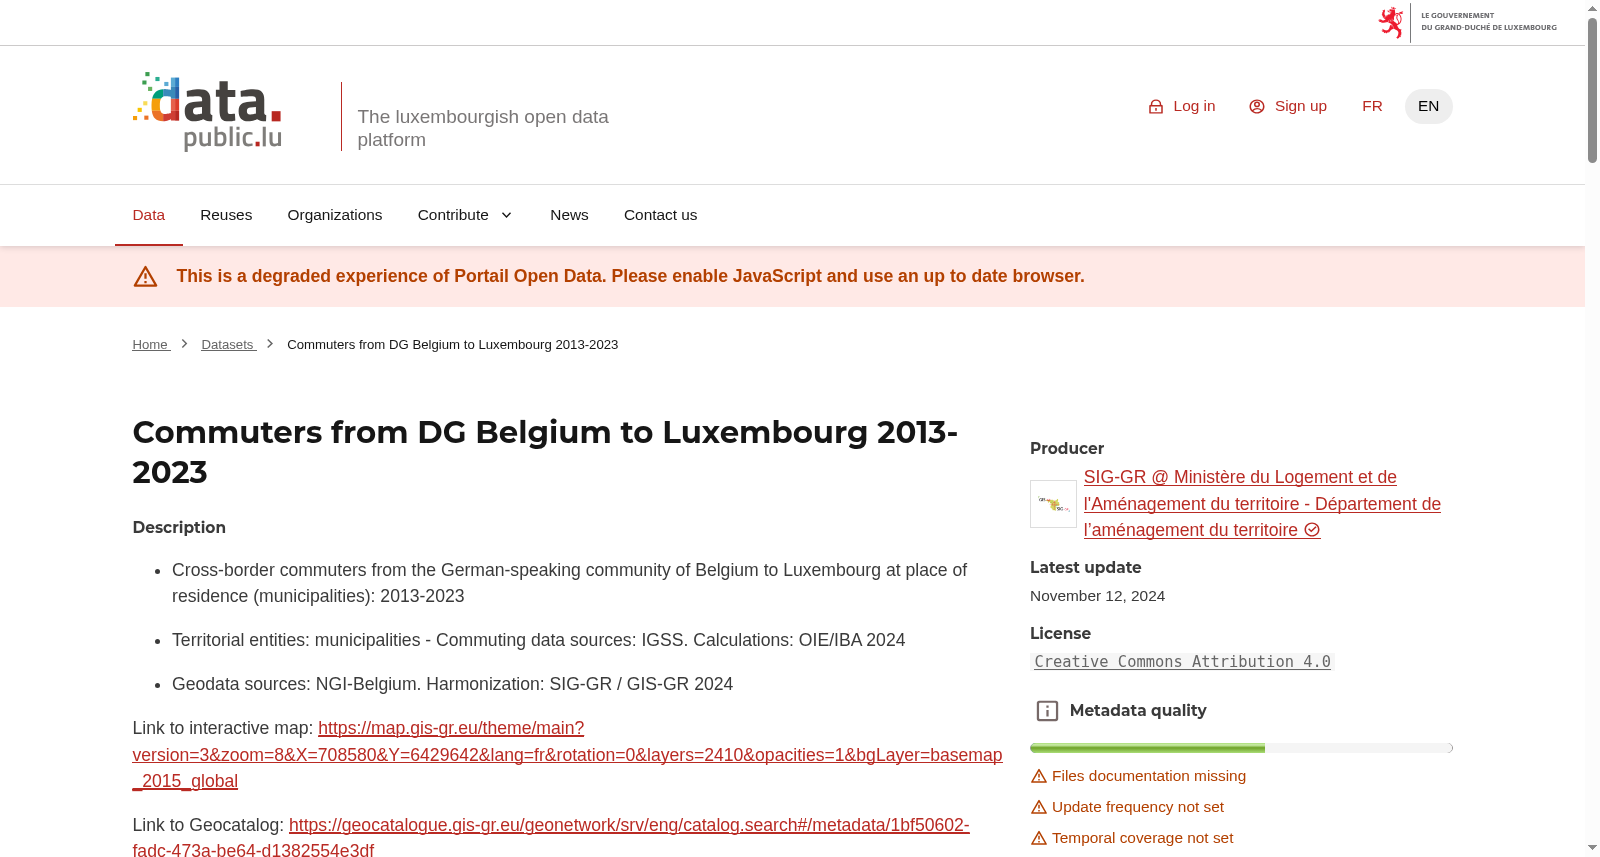The width and height of the screenshot is (1600, 857).
Task: Click the Luxembourg government lion logo
Action: tap(1390, 22)
